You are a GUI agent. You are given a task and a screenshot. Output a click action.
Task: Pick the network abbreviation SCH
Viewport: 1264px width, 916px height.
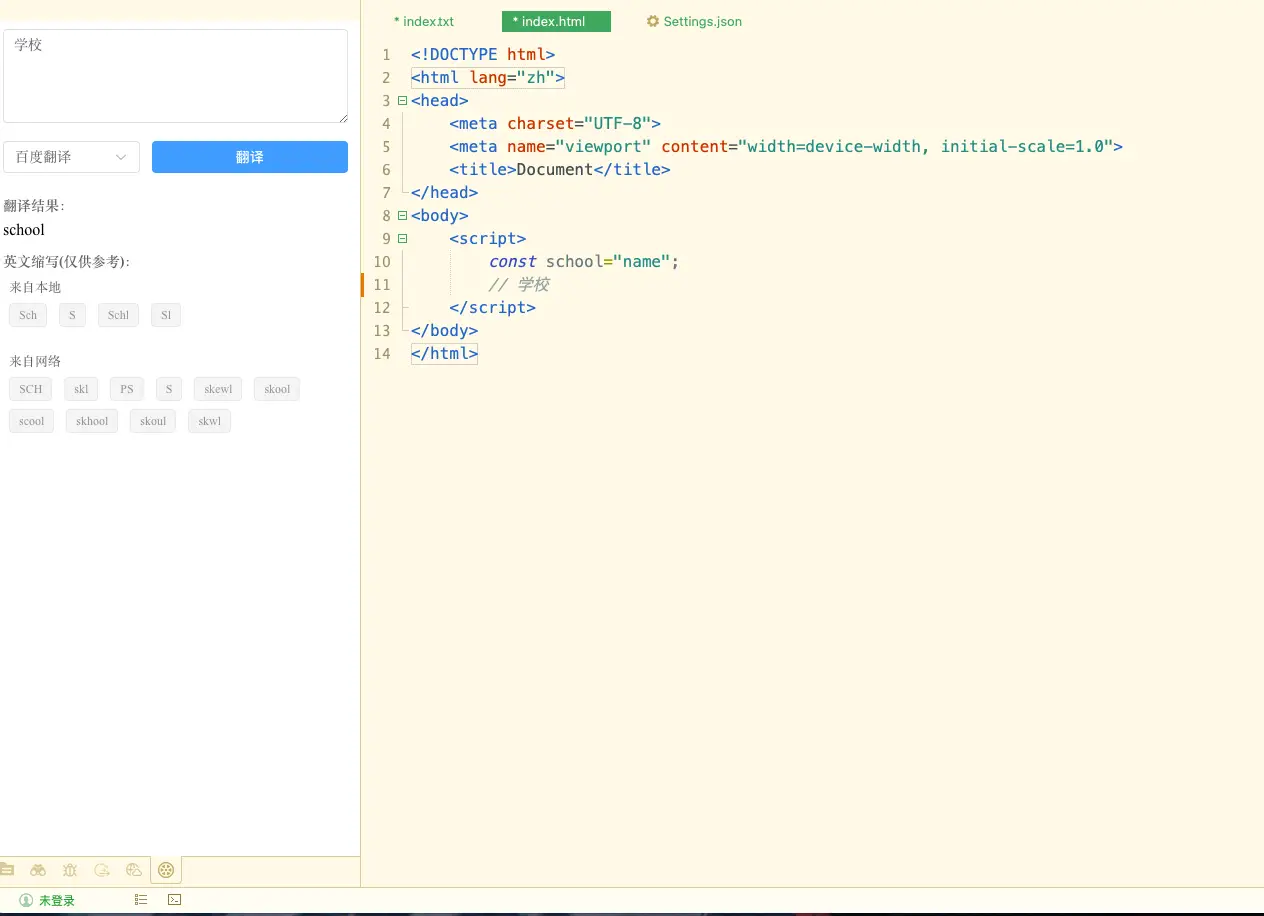point(31,389)
